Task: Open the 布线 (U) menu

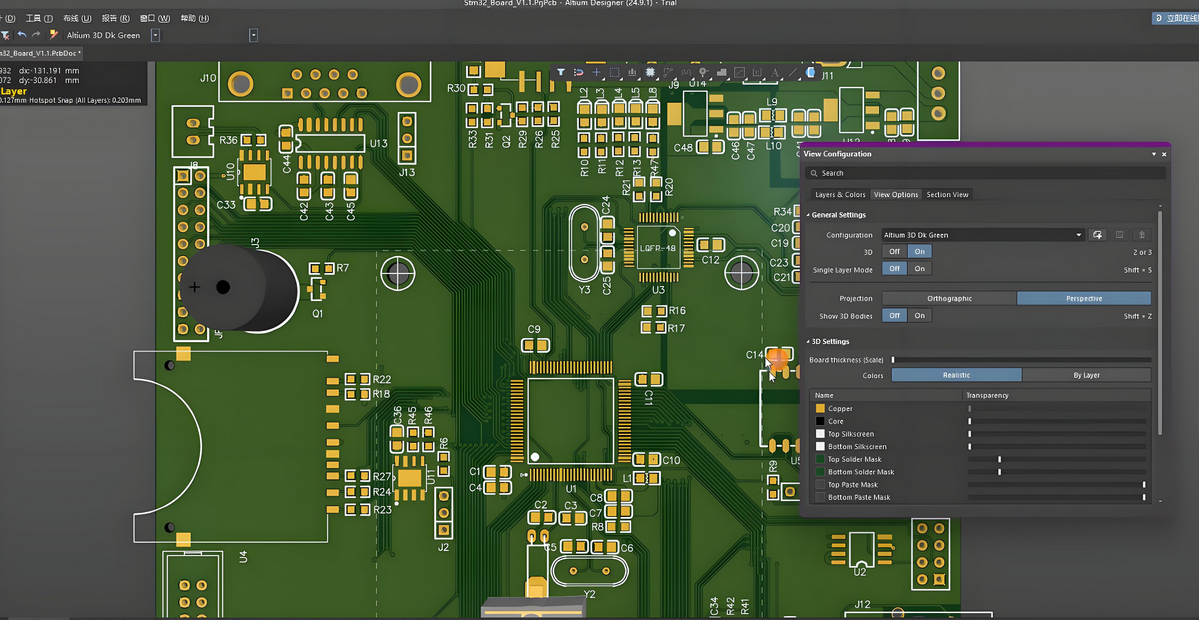Action: 77,18
